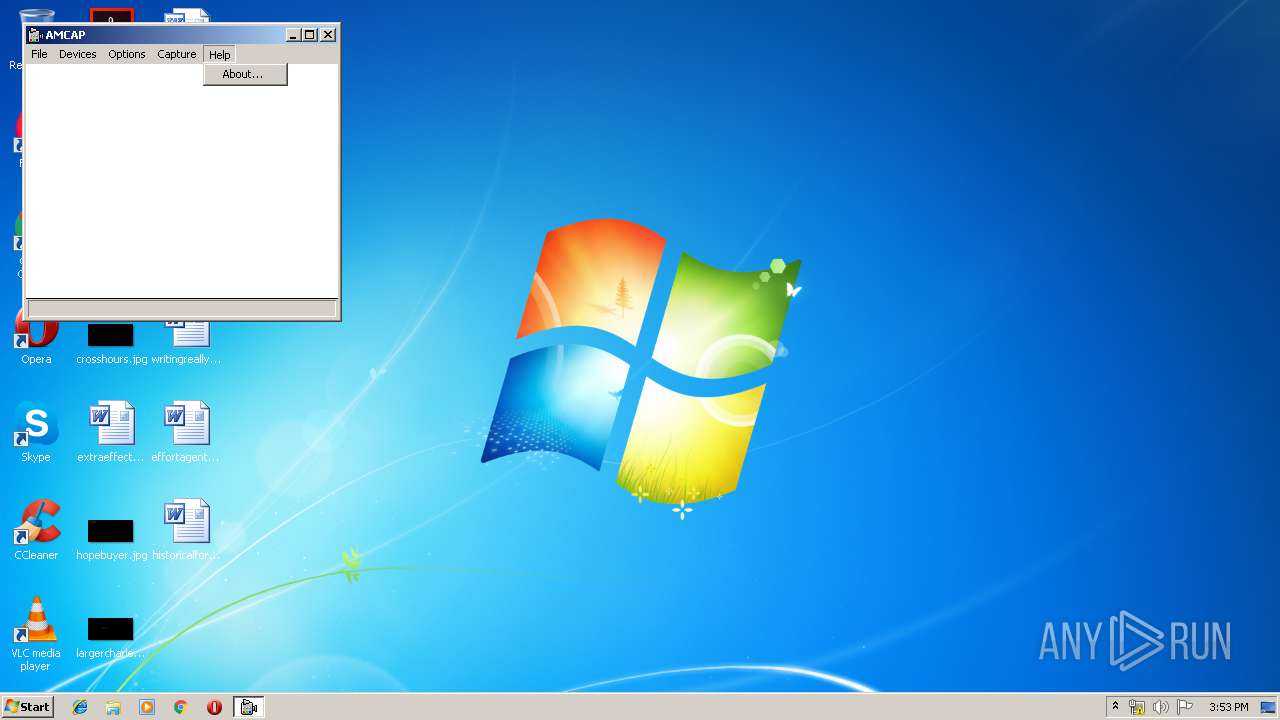Select the effortagent Word document
The height and width of the screenshot is (720, 1280).
click(186, 434)
